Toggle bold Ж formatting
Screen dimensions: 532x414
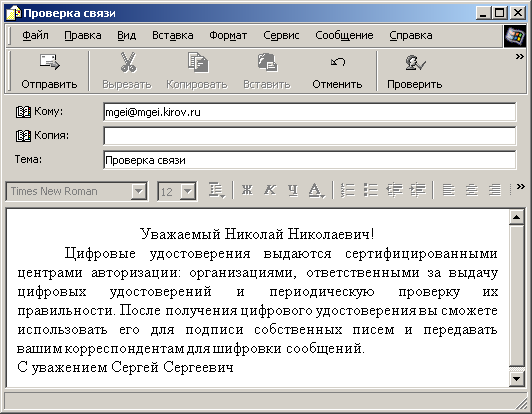(247, 190)
